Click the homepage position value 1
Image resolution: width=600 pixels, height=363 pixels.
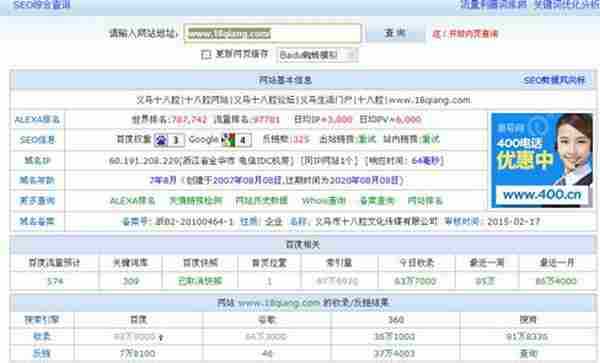(269, 282)
